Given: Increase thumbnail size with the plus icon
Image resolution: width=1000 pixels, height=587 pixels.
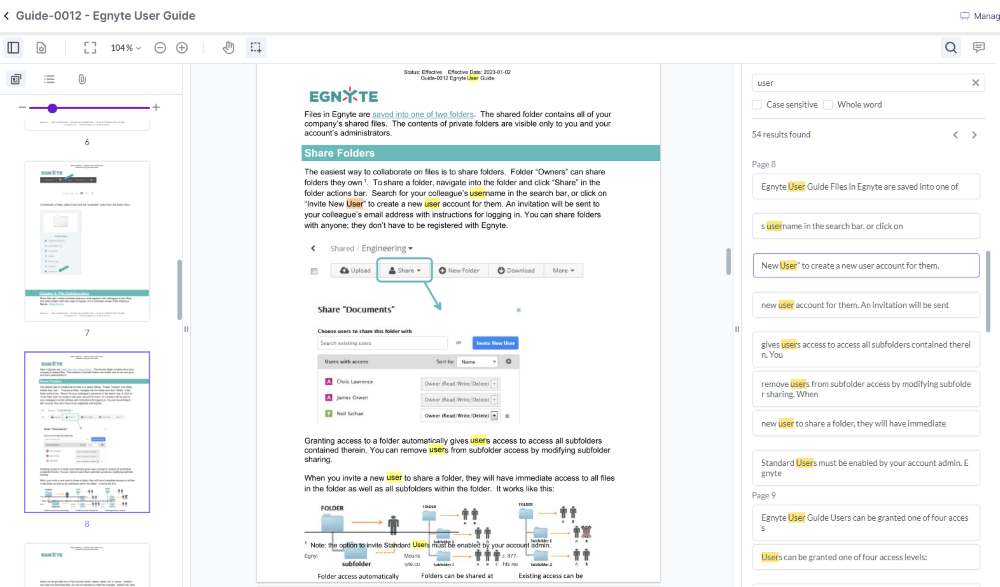Looking at the screenshot, I should [x=156, y=108].
